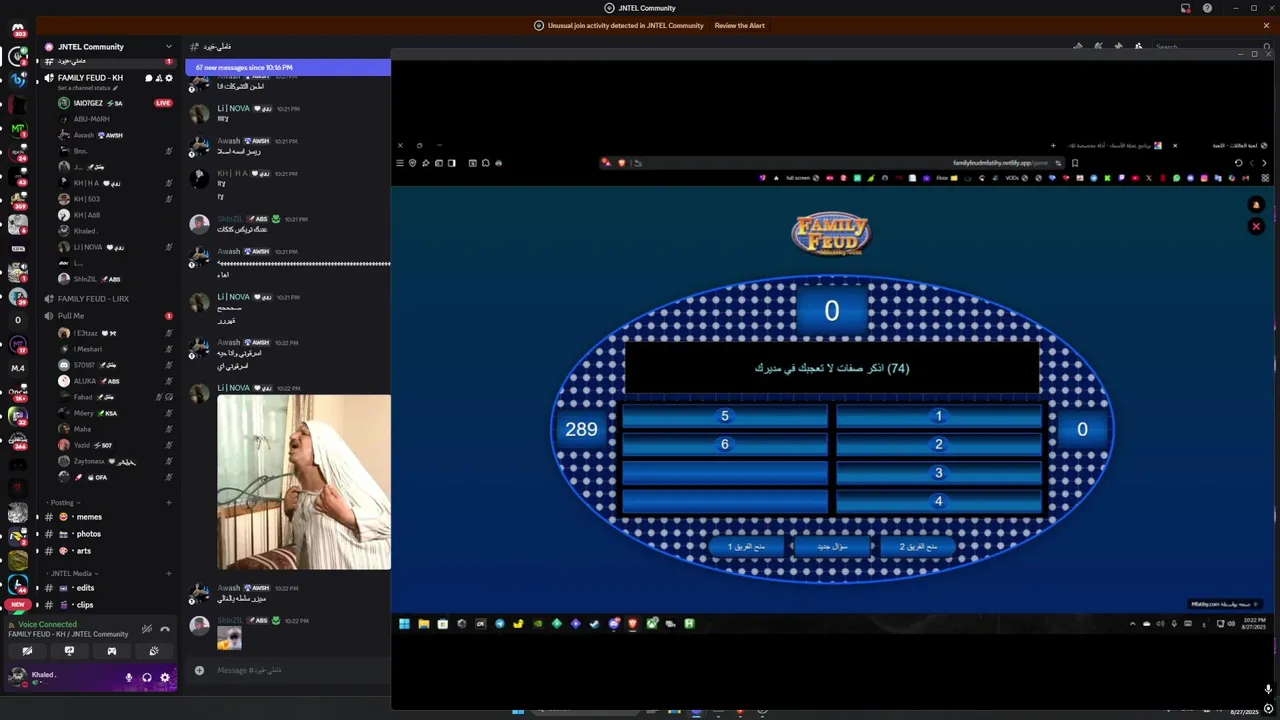
Task: Share your screen from the voice panel
Action: click(69, 651)
